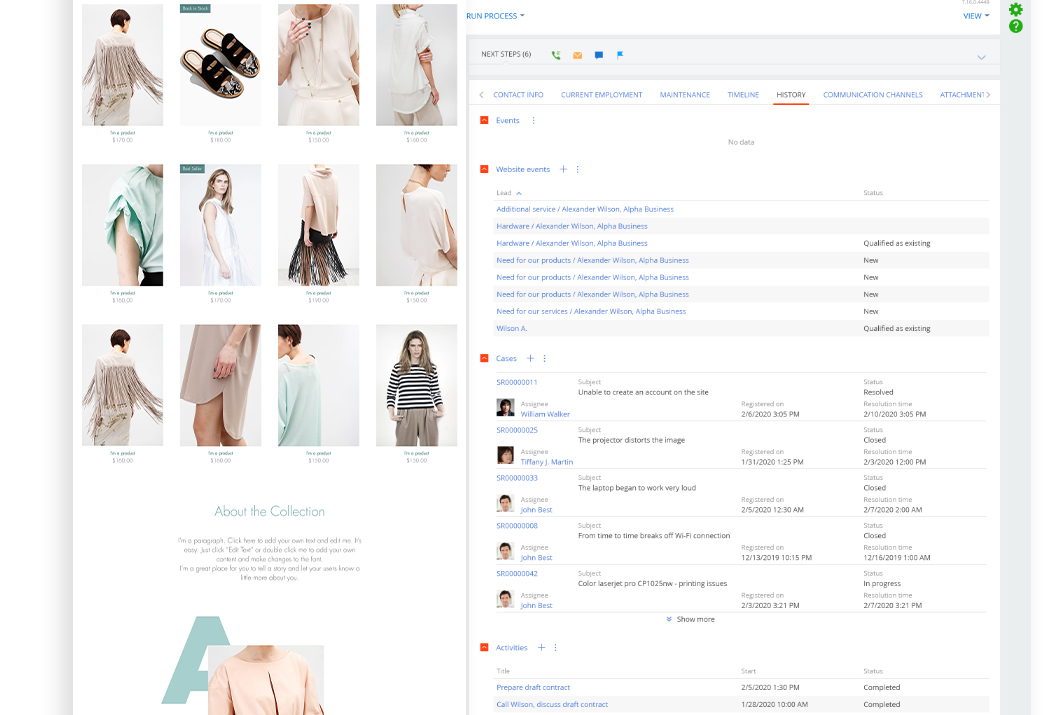Click the blue chat message icon
The width and height of the screenshot is (1049, 715).
click(x=599, y=55)
